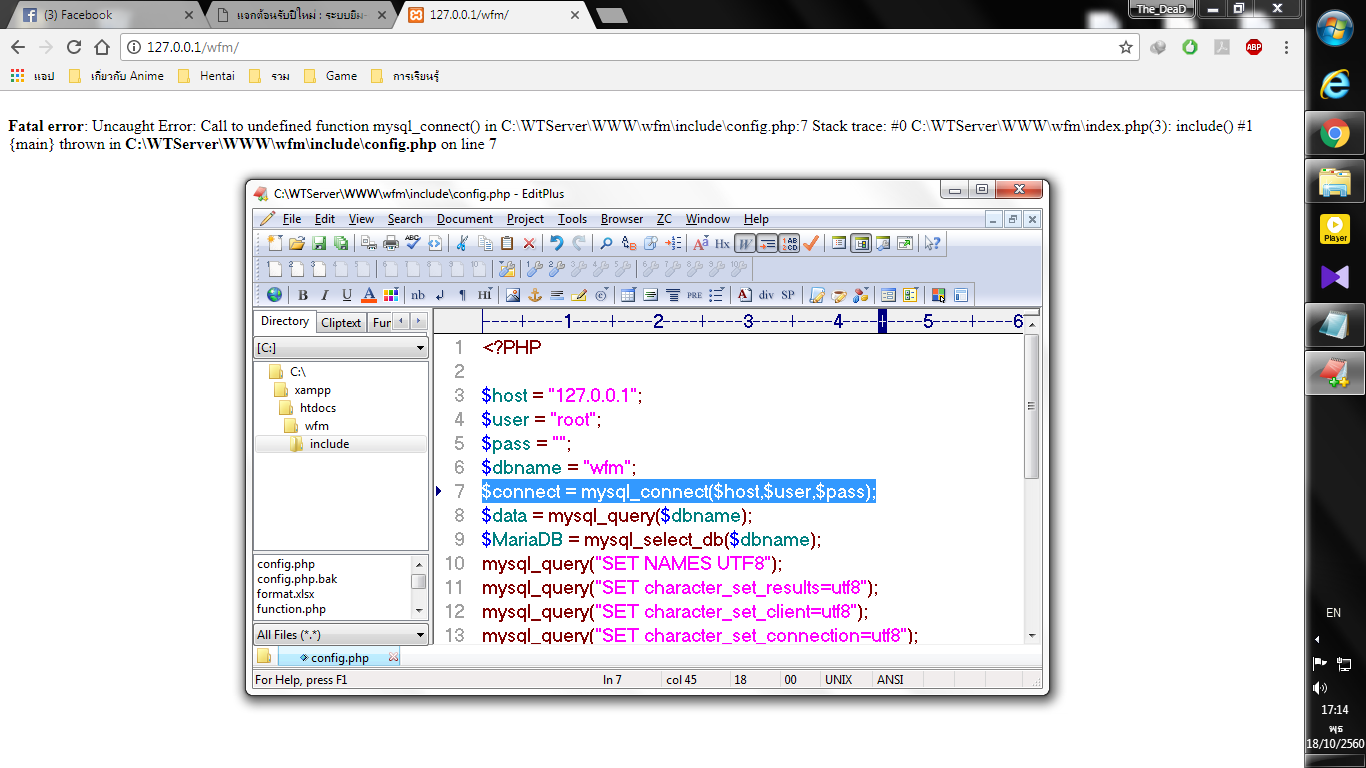Click the Print icon in EditPlus toolbar

pyautogui.click(x=391, y=243)
